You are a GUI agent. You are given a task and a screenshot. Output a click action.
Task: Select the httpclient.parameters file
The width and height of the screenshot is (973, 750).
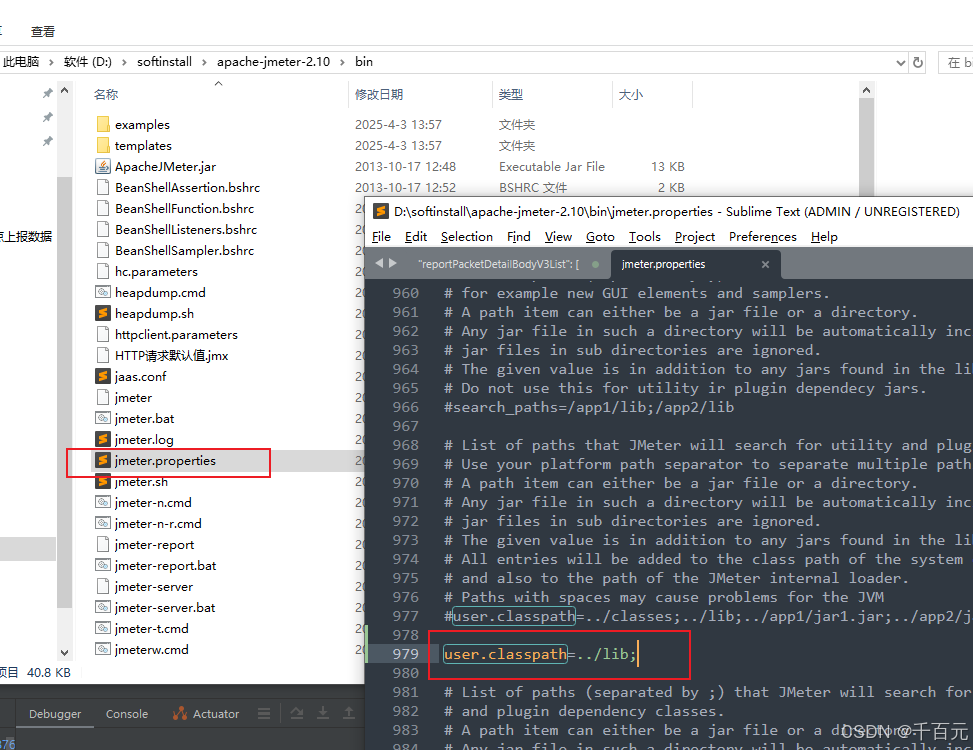point(176,334)
